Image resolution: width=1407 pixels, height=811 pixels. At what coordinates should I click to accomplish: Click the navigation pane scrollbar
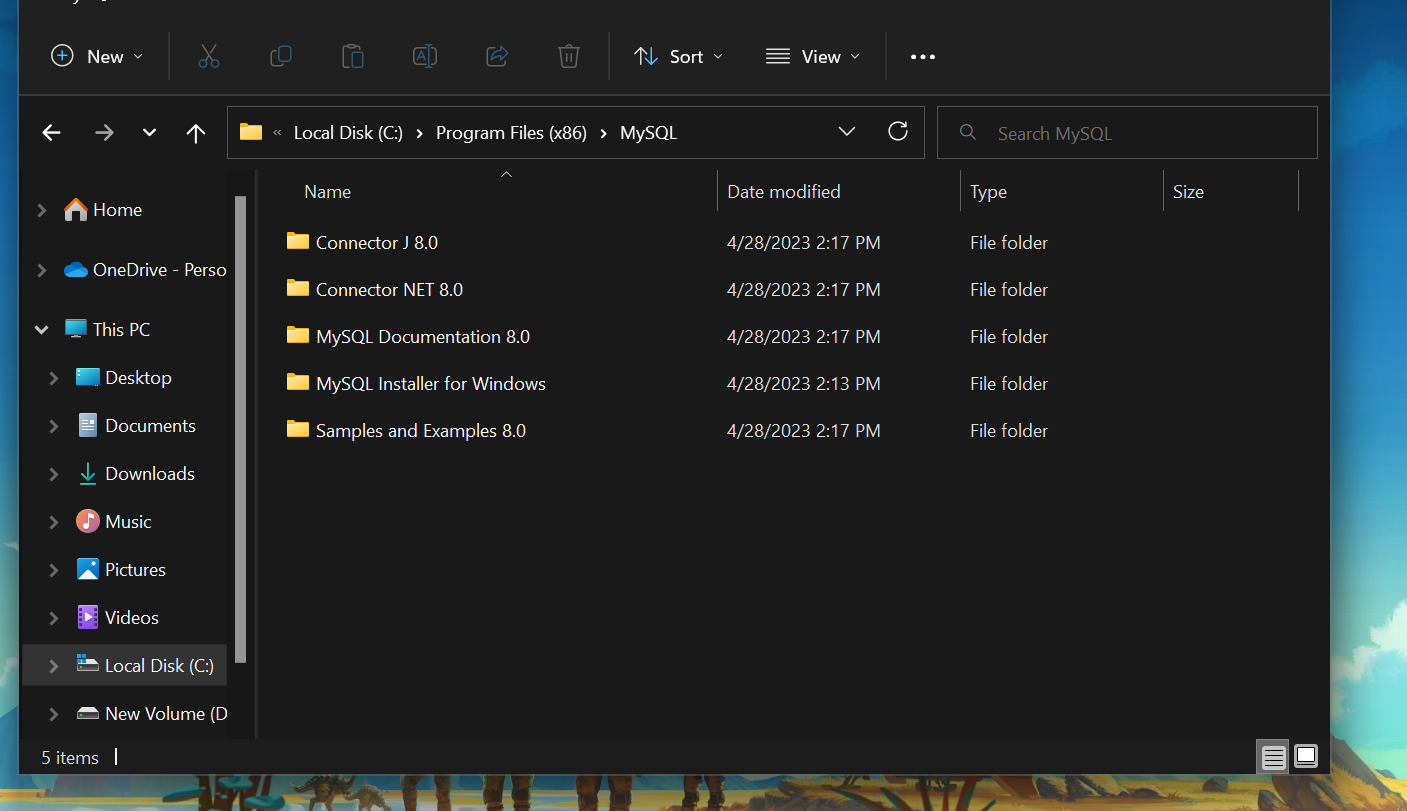(240, 430)
